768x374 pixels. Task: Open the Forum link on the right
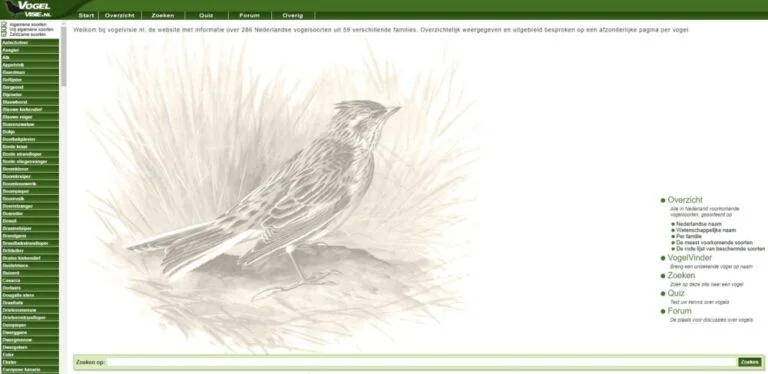click(x=679, y=311)
